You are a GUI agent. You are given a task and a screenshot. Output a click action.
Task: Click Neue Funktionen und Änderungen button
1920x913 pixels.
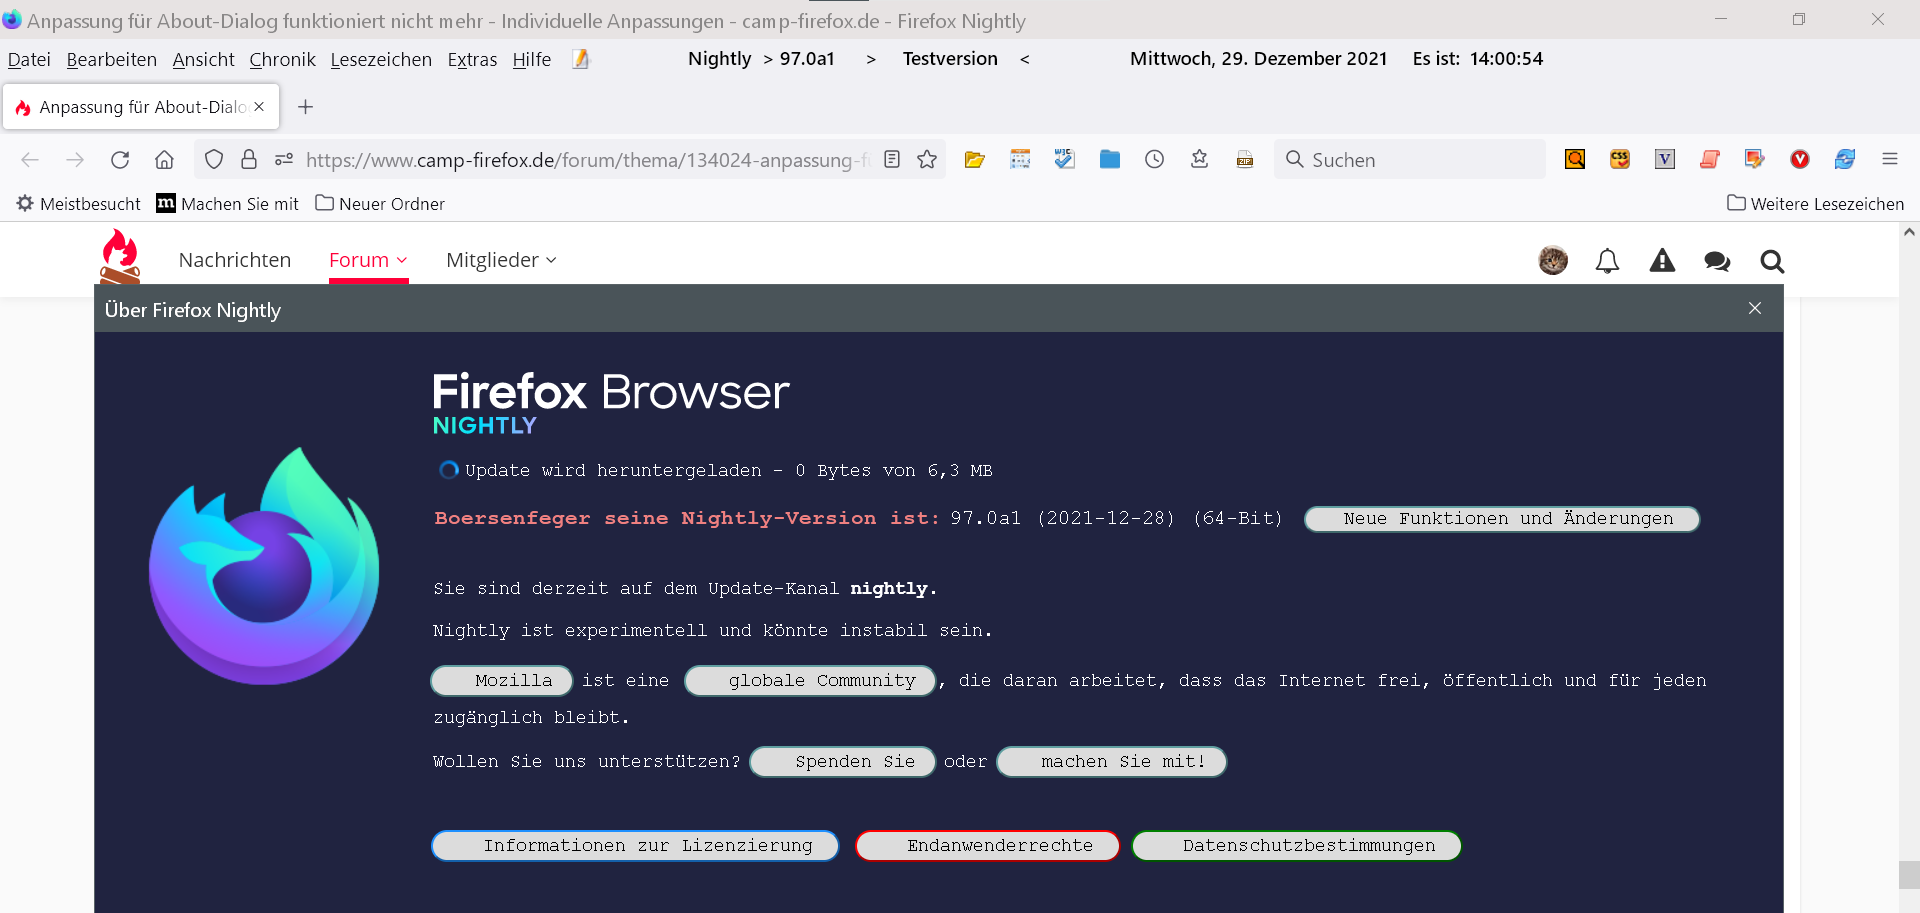pyautogui.click(x=1501, y=519)
